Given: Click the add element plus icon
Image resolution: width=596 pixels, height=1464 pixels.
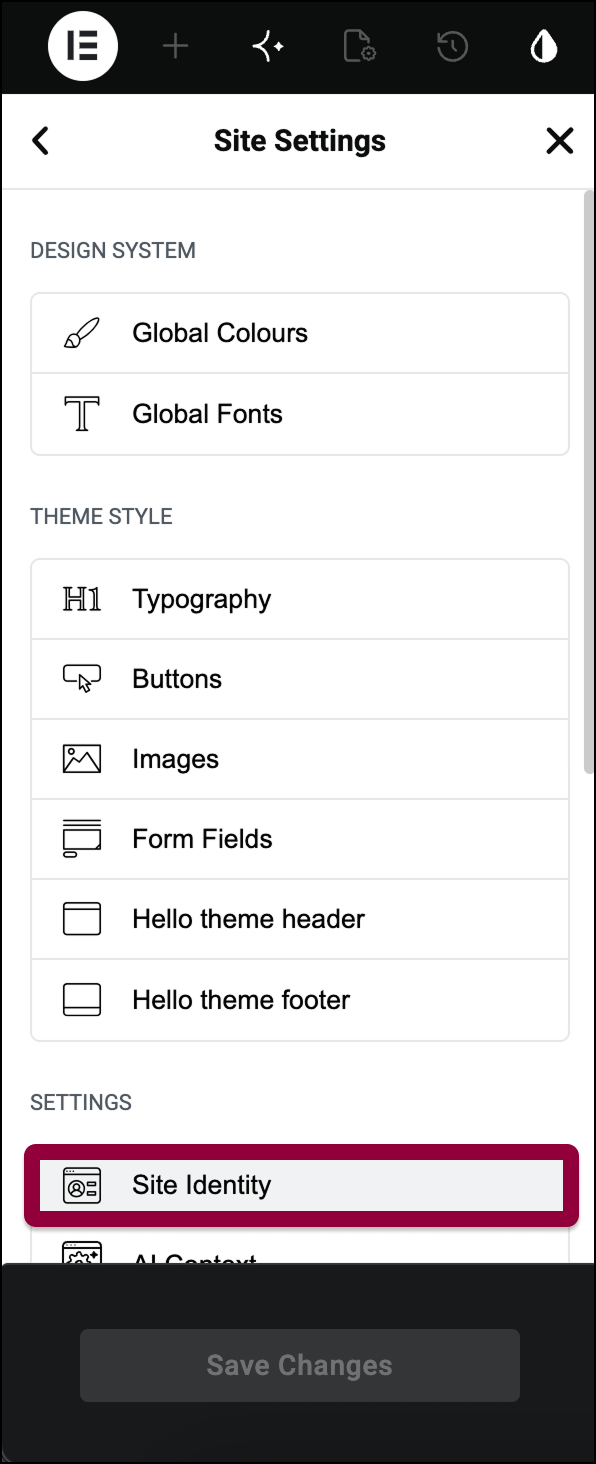Looking at the screenshot, I should pyautogui.click(x=175, y=47).
